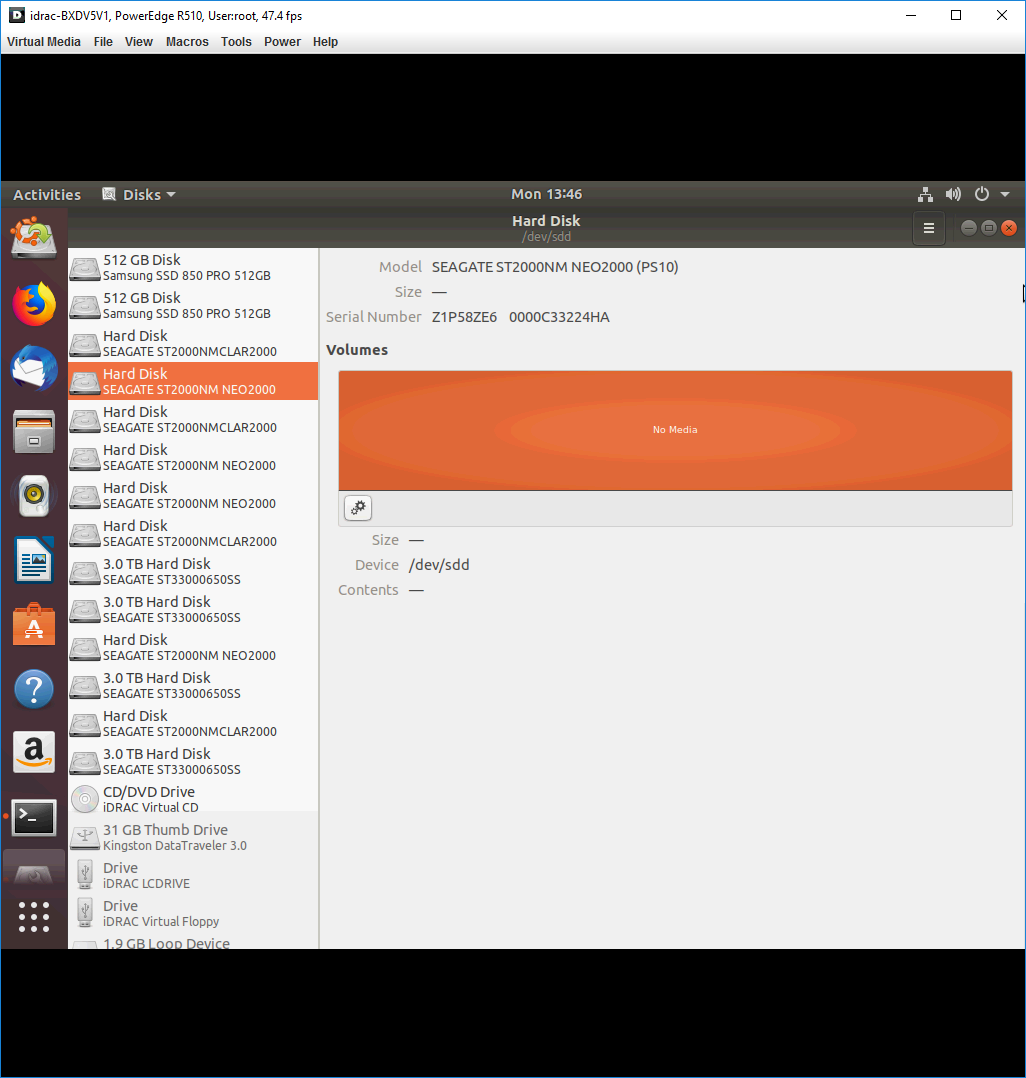This screenshot has height=1078, width=1026.
Task: Open the View menu
Action: coord(139,42)
